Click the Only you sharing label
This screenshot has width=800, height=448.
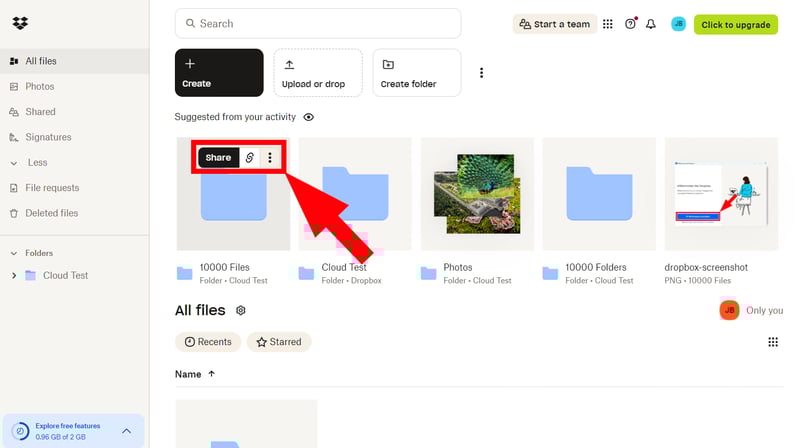(x=764, y=310)
